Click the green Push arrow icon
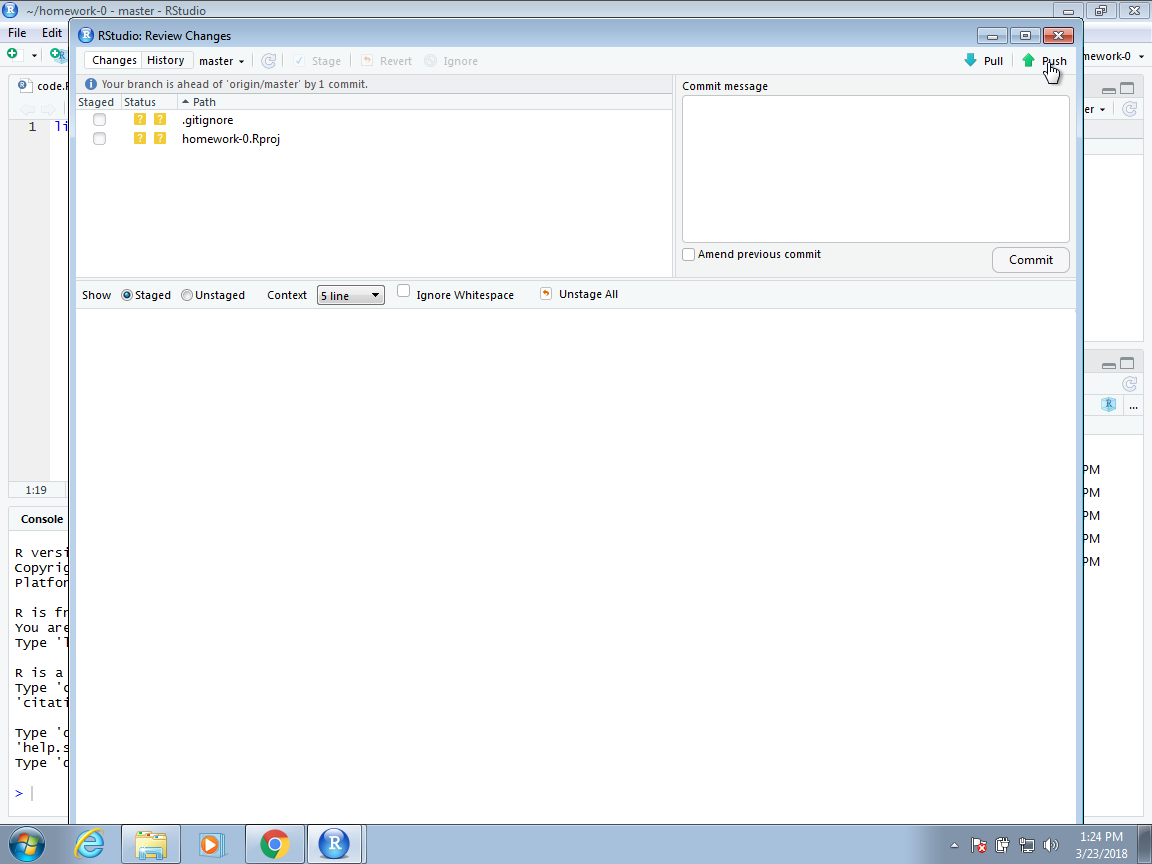Viewport: 1152px width, 864px height. [x=1028, y=61]
